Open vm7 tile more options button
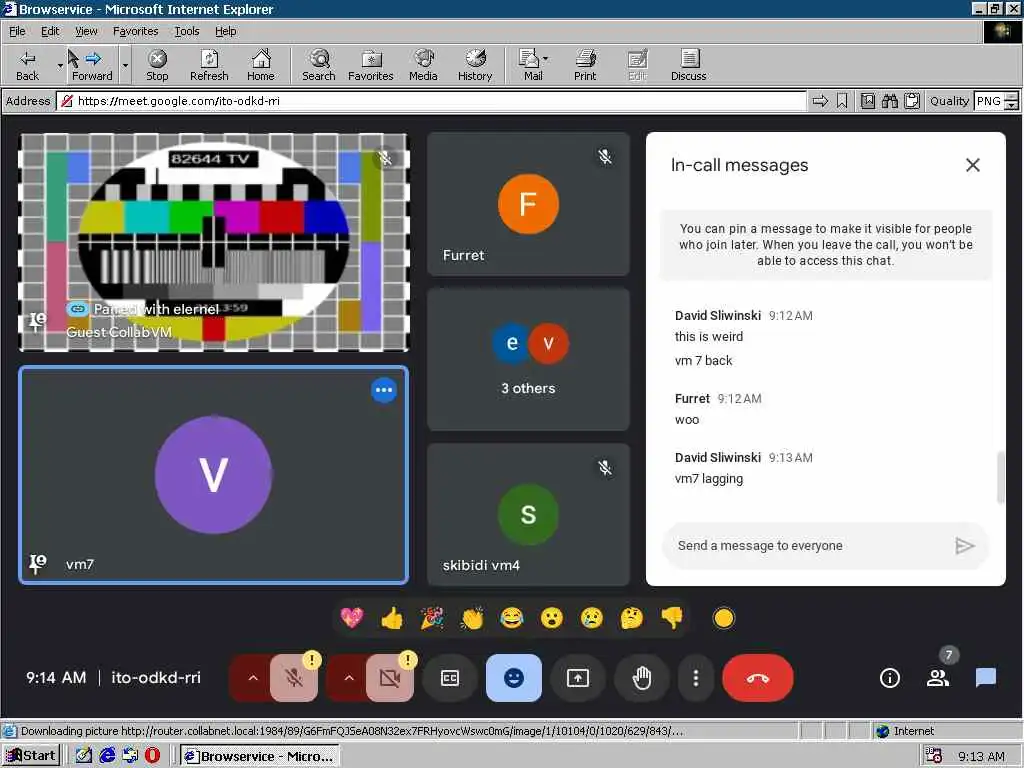The height and width of the screenshot is (768, 1024). coord(383,391)
